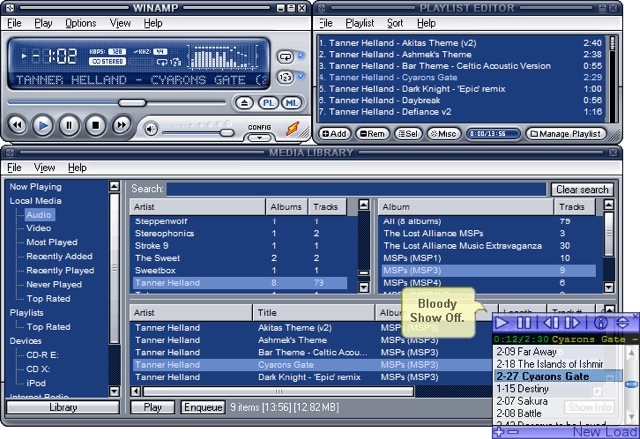Click play icon in mini player

point(502,323)
